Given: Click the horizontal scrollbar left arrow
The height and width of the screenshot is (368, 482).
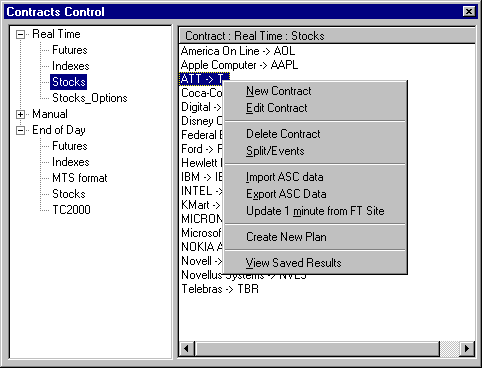Looking at the screenshot, I should pos(186,349).
